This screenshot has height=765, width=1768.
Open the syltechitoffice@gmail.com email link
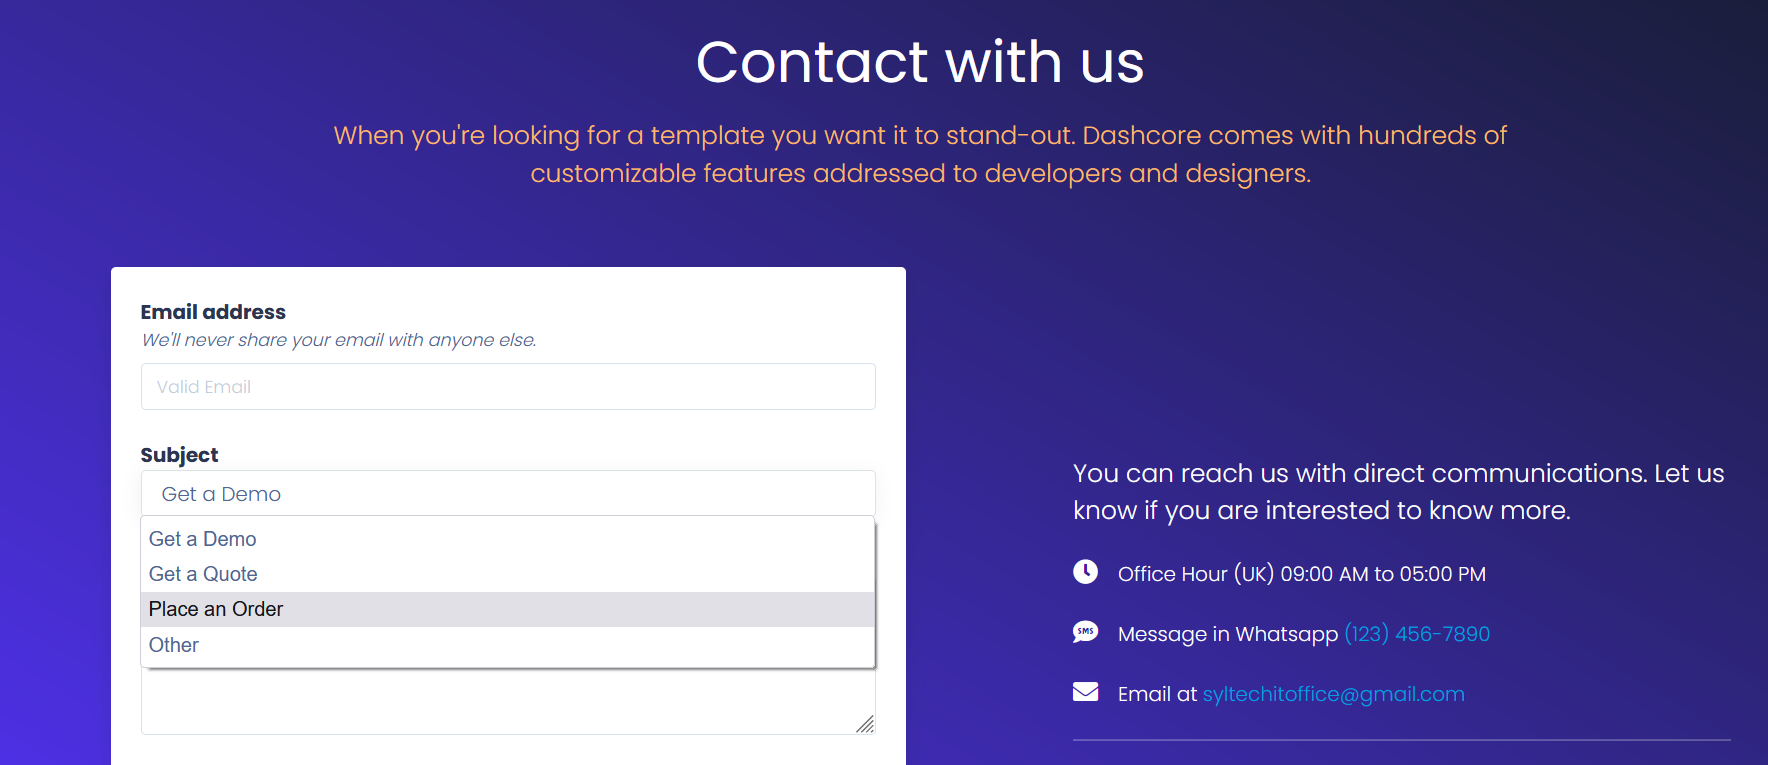click(x=1333, y=694)
